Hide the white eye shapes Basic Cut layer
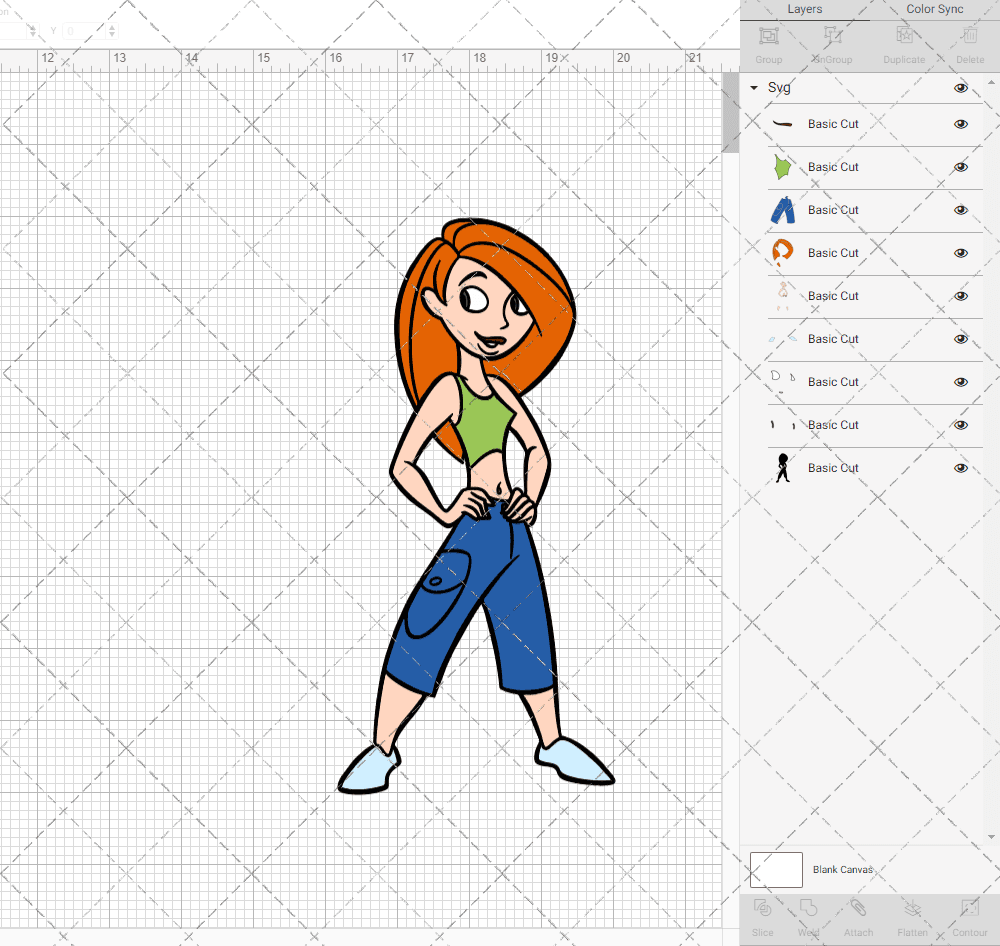 (960, 382)
